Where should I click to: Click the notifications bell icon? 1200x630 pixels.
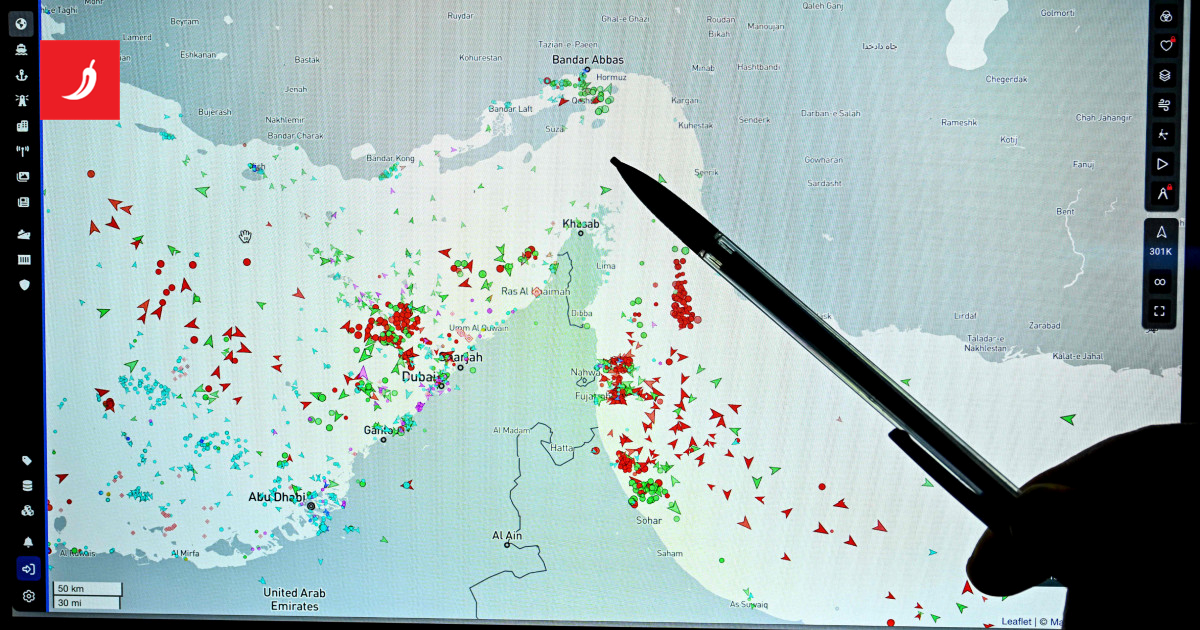pos(28,542)
